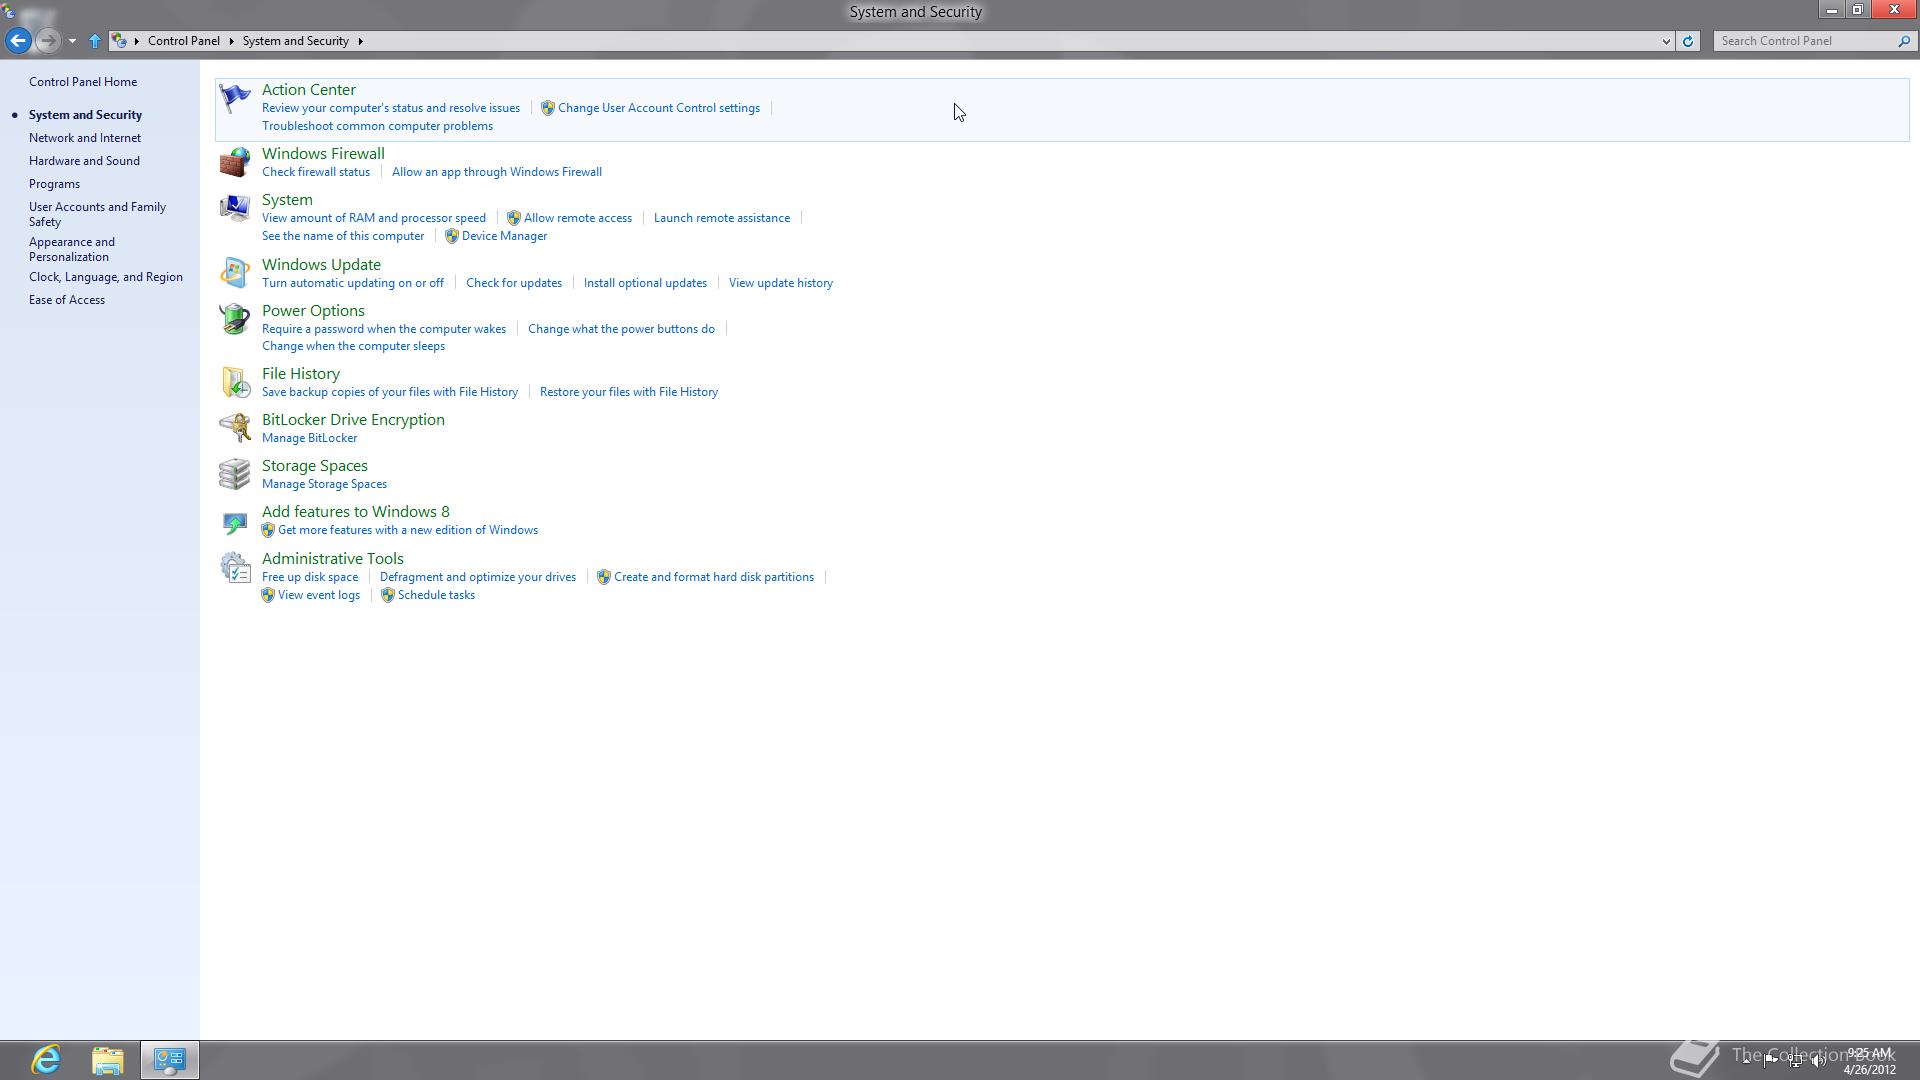Screen dimensions: 1920x1080
Task: Select System and Security in sidebar
Action: [85, 115]
